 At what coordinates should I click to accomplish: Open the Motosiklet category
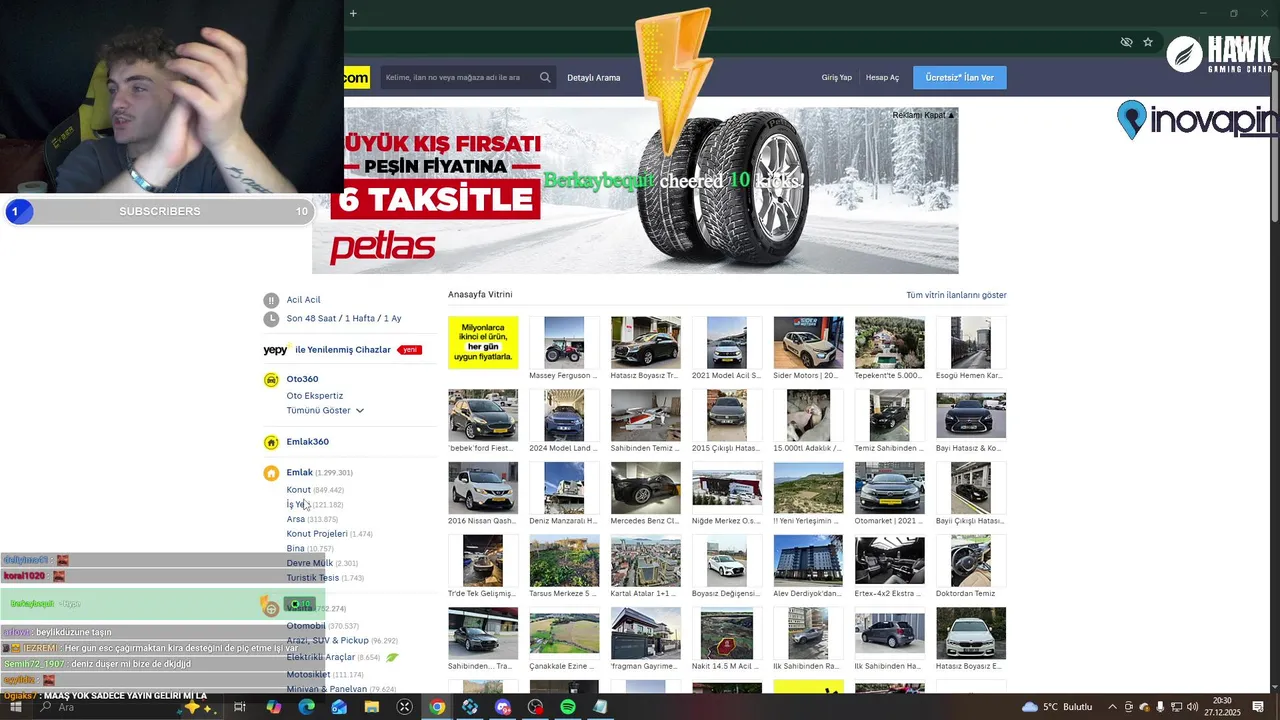tap(309, 675)
